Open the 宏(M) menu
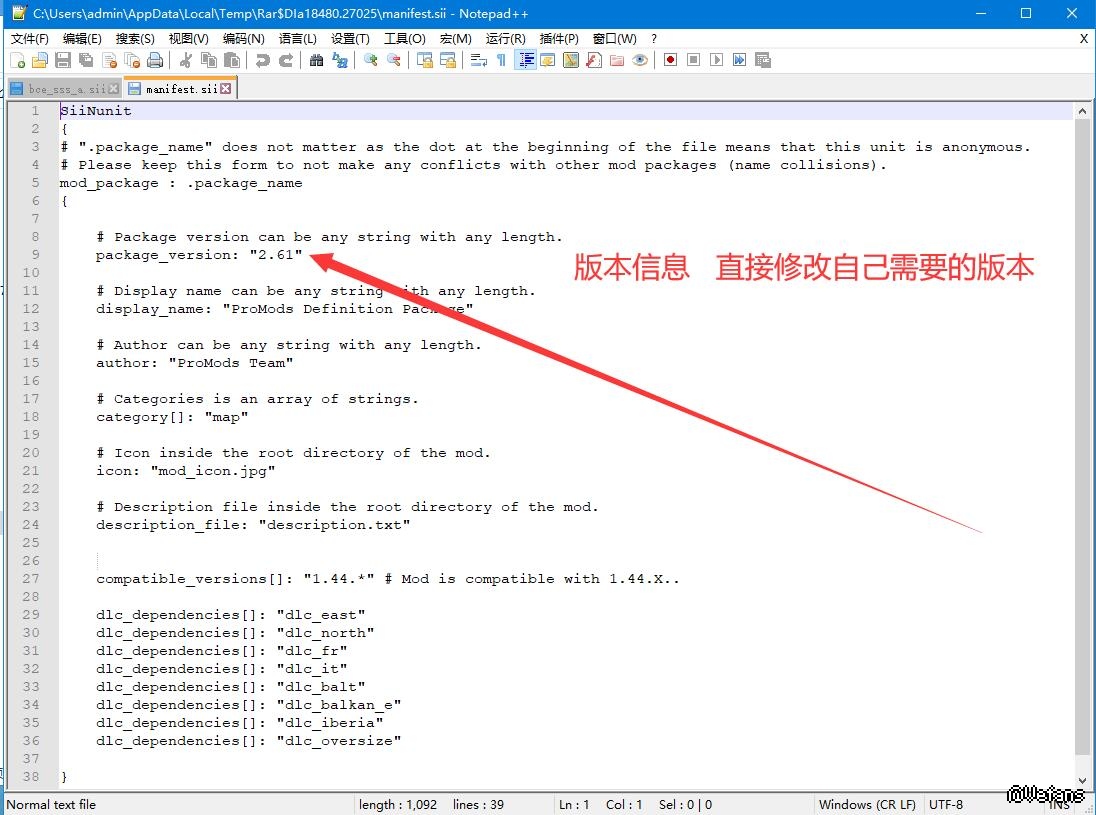This screenshot has width=1096, height=815. pyautogui.click(x=456, y=38)
